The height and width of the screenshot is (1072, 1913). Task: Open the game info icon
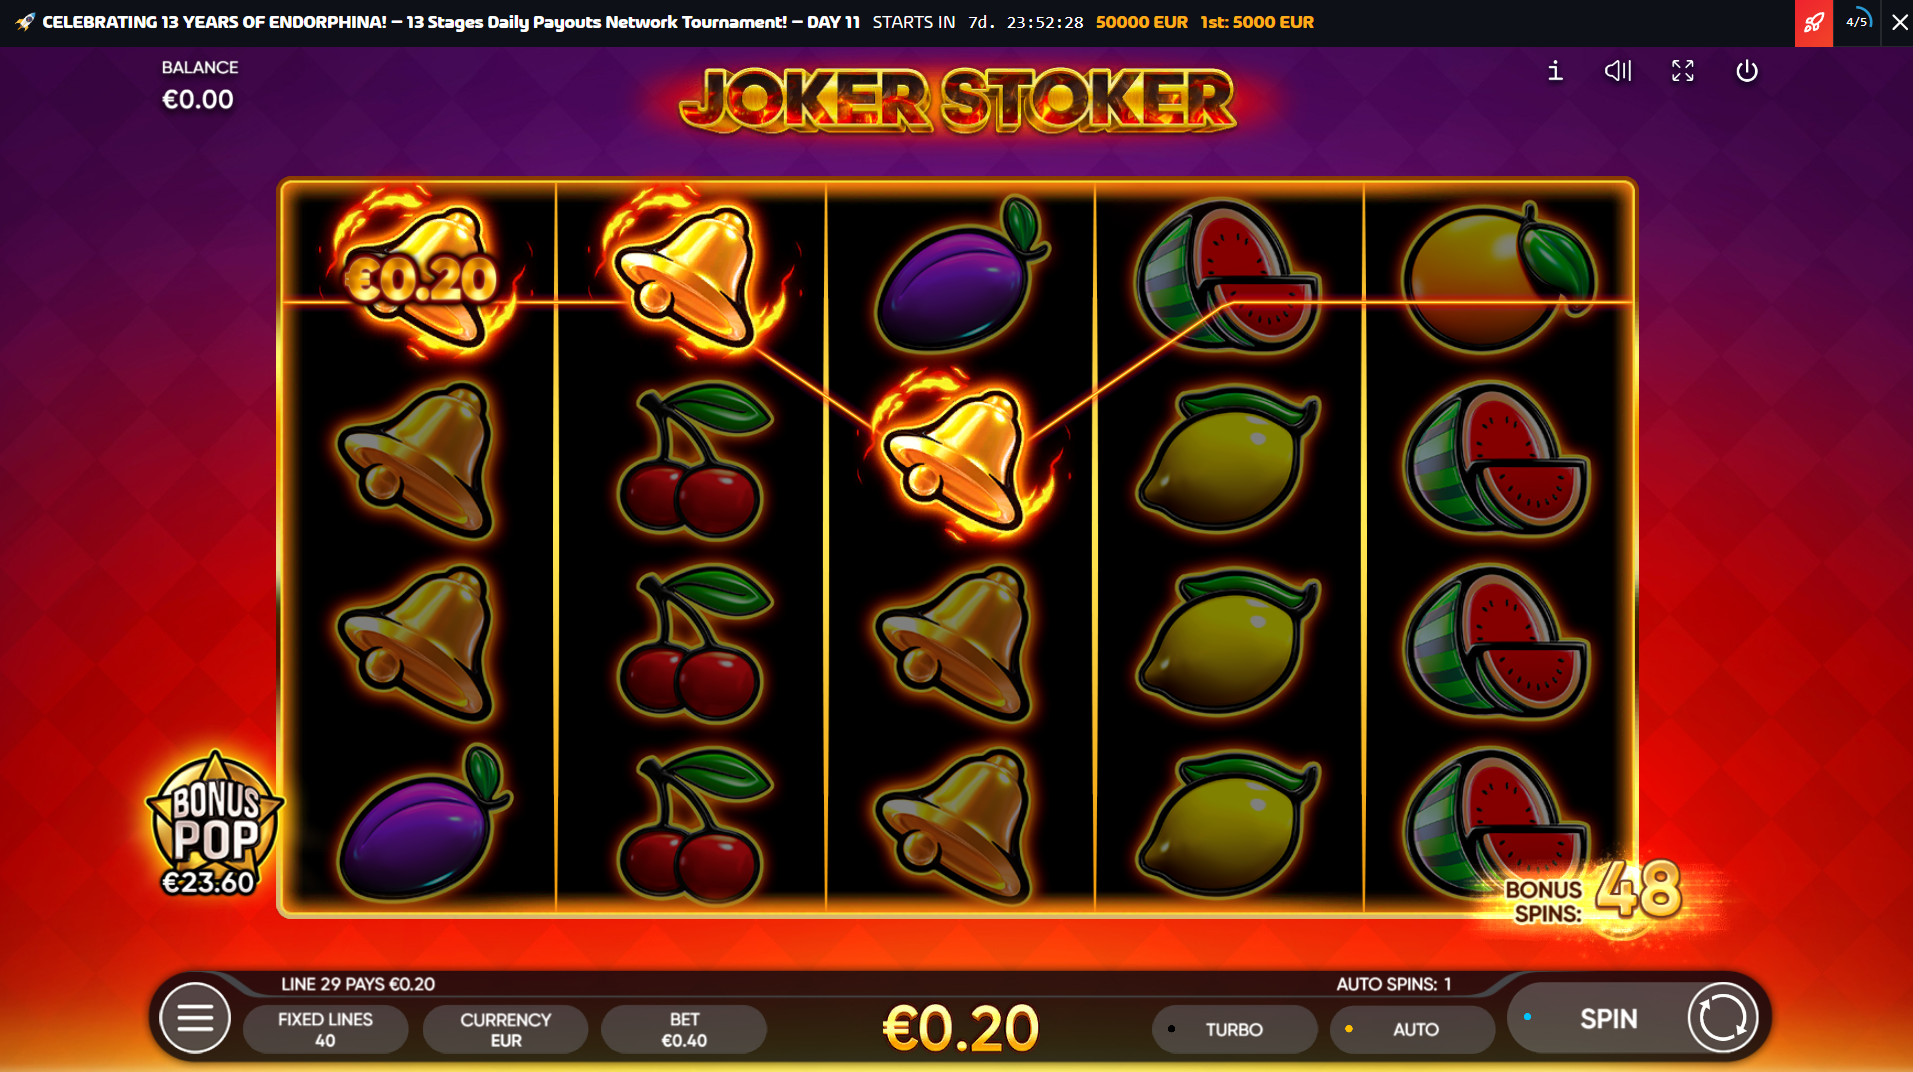(1555, 71)
